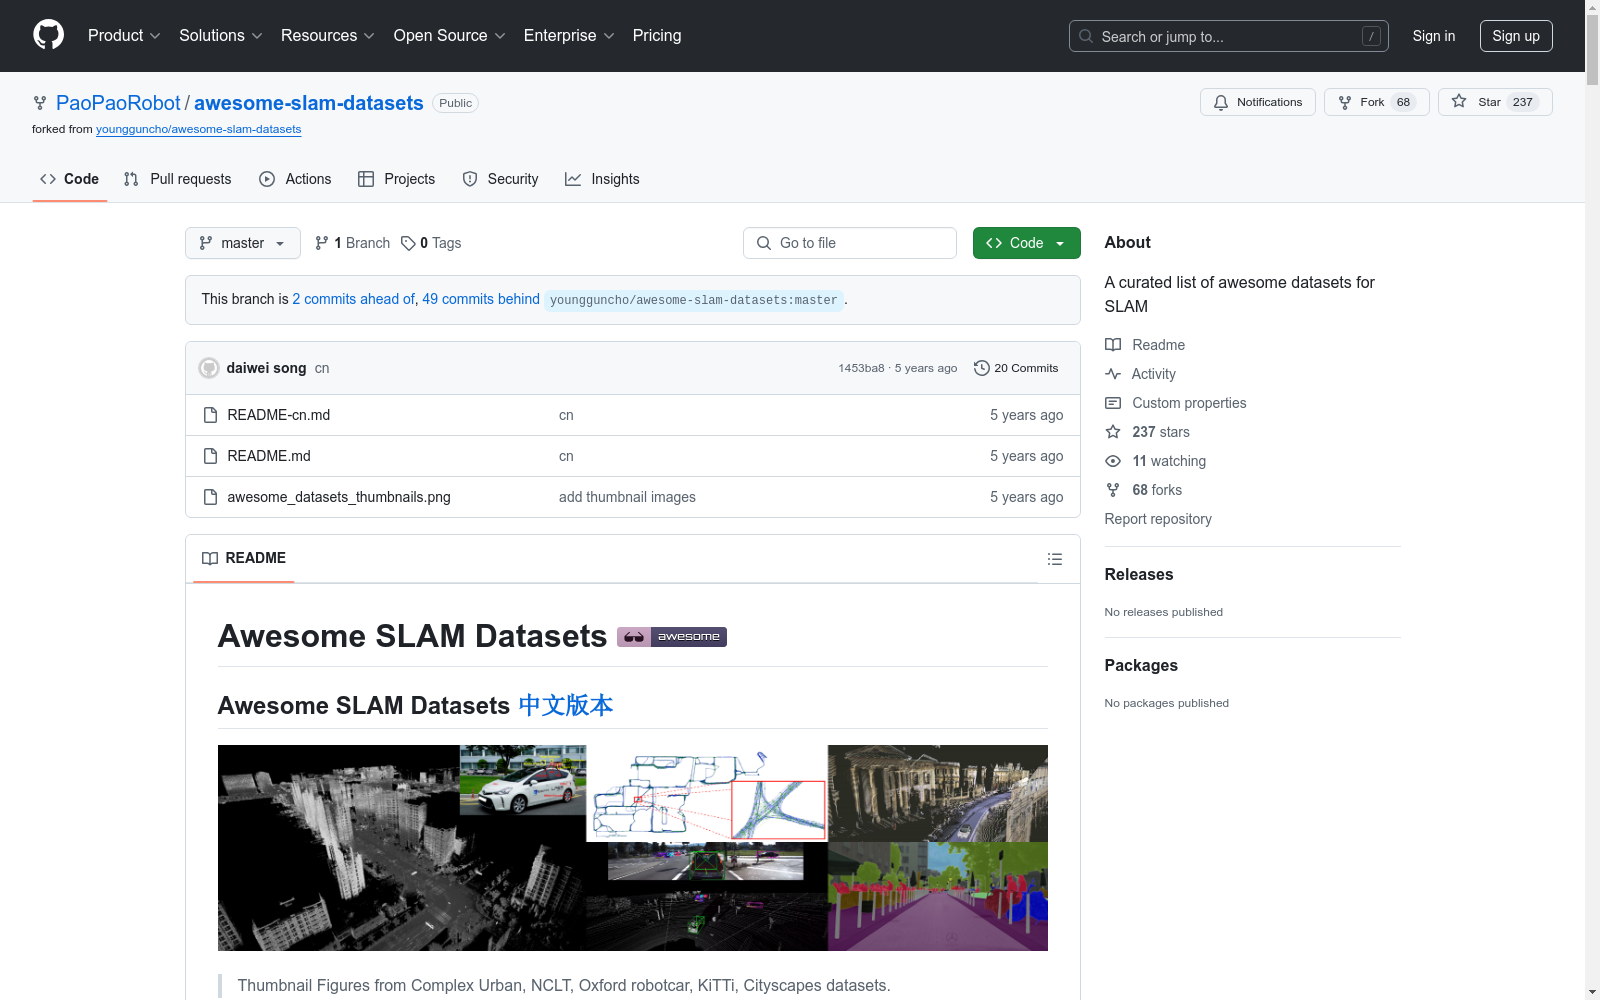Image resolution: width=1600 pixels, height=1000 pixels.
Task: Click 'add thumbnail images' commit message
Action: [x=627, y=497]
